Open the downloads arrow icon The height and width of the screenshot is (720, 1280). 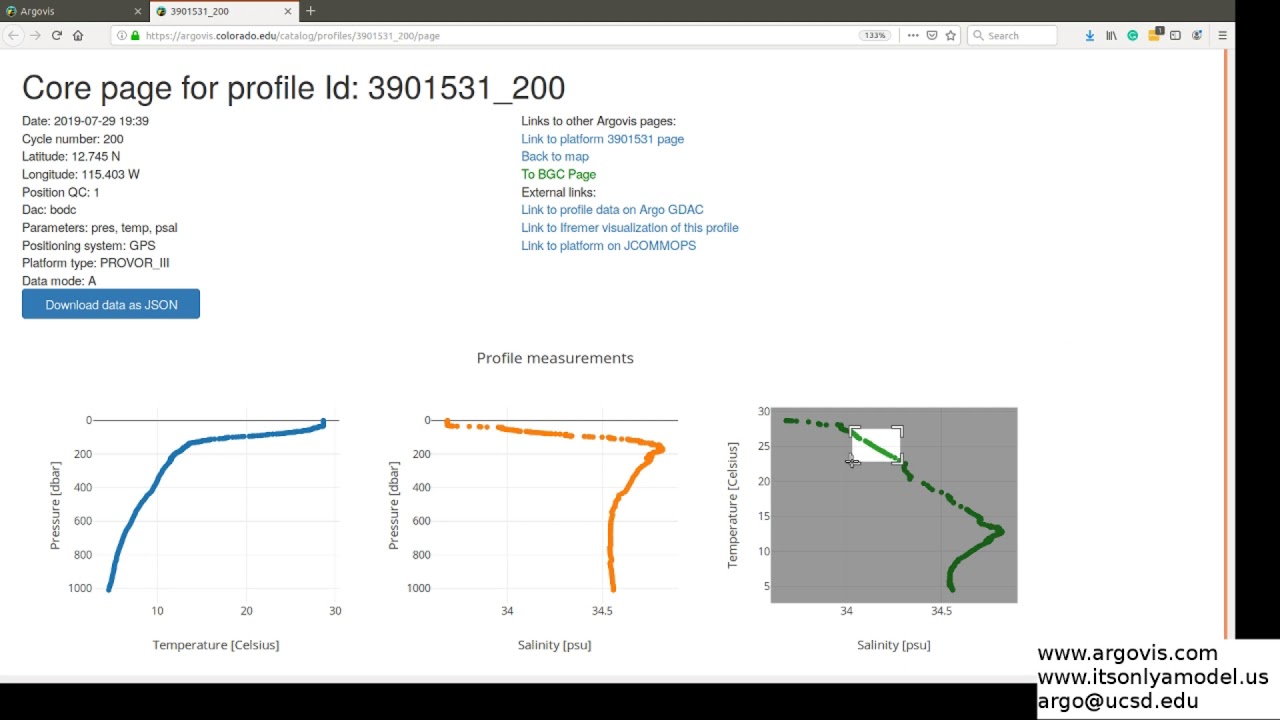(x=1090, y=35)
